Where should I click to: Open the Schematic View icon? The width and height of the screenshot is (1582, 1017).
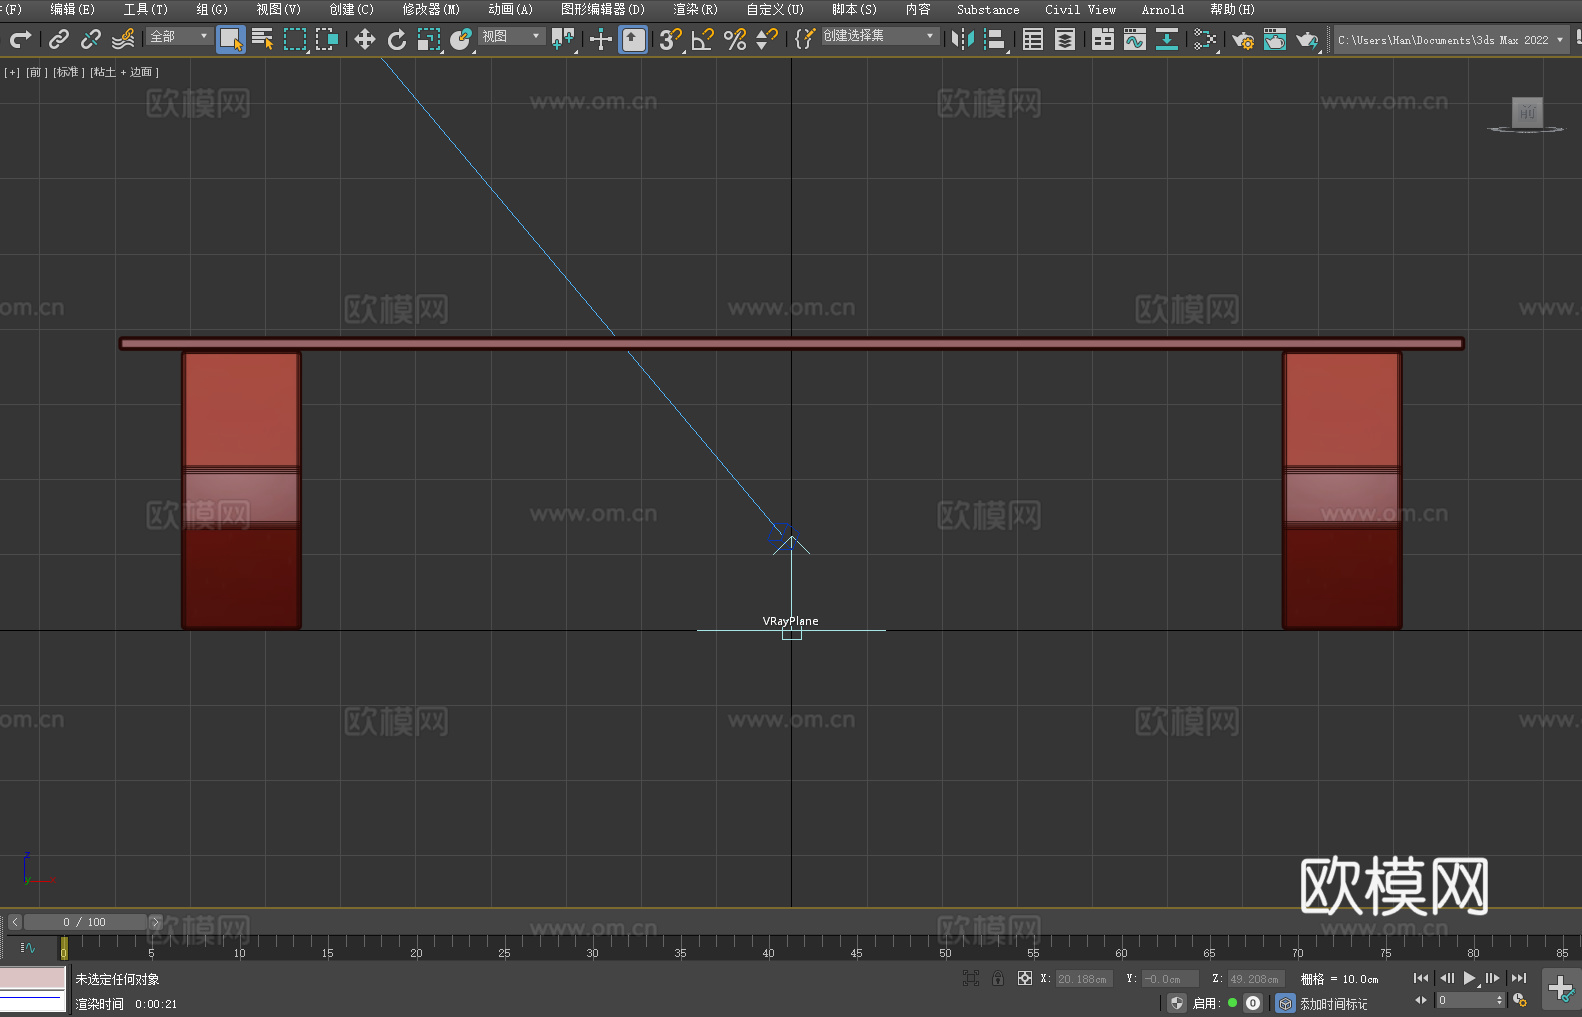pos(1205,39)
